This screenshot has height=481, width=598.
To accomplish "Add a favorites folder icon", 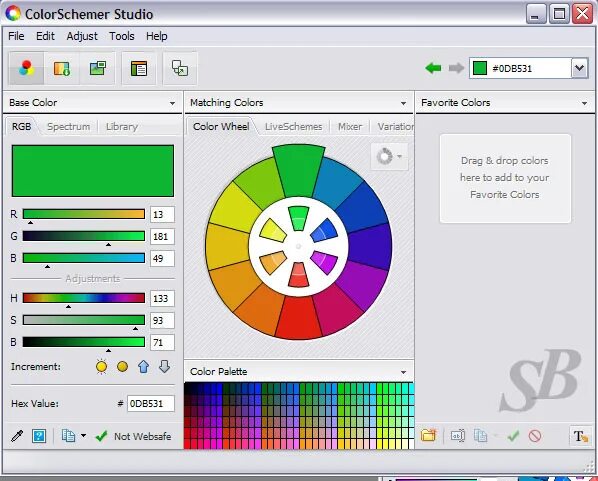I will point(429,435).
